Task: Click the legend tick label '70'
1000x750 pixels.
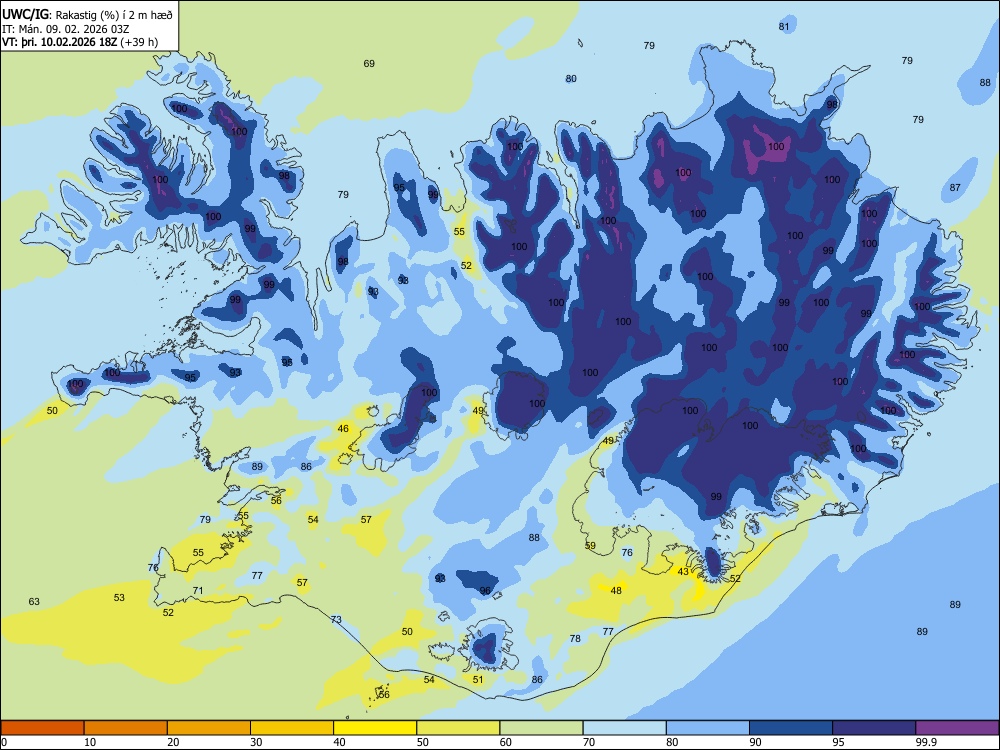Action: coord(589,742)
